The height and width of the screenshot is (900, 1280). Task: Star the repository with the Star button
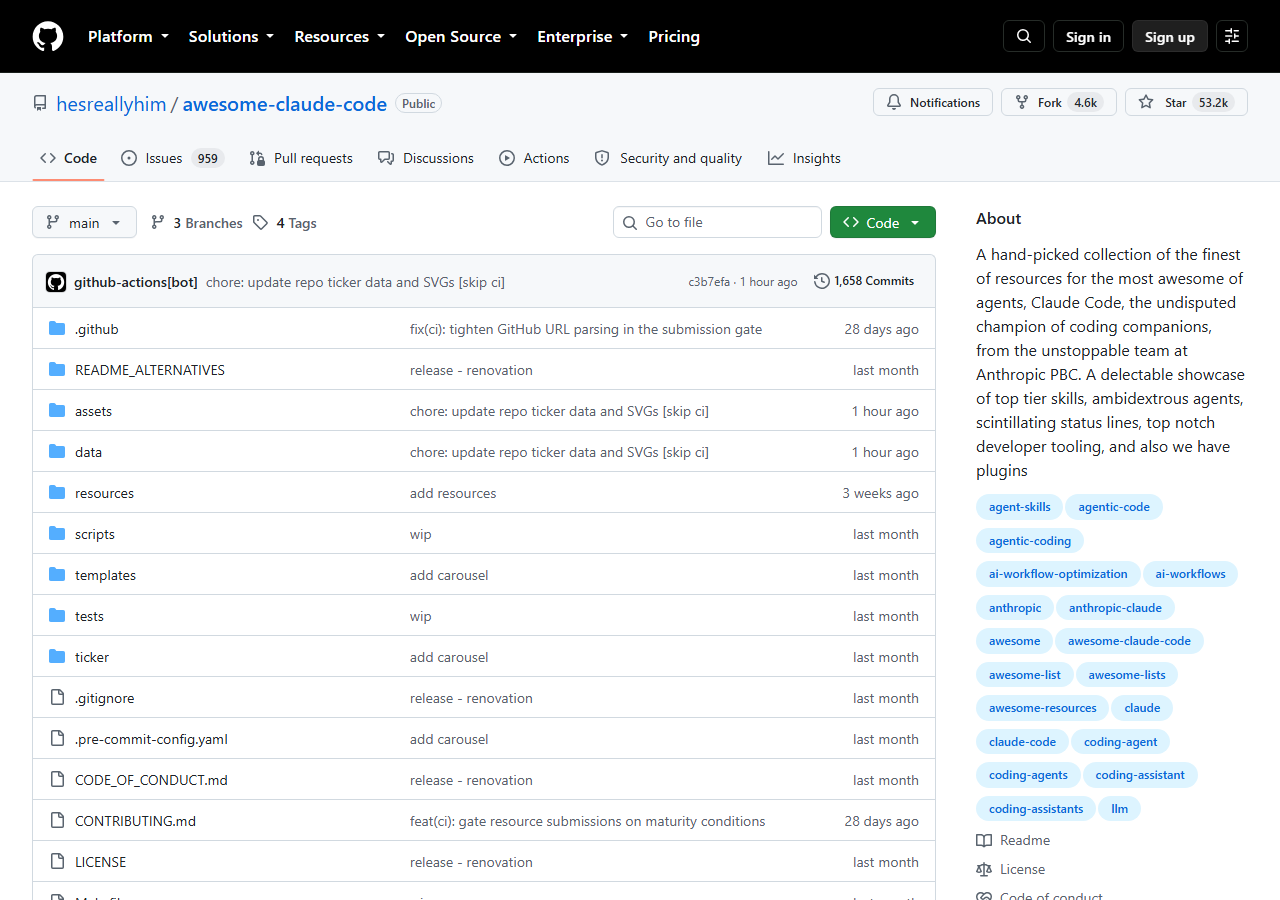(1186, 102)
